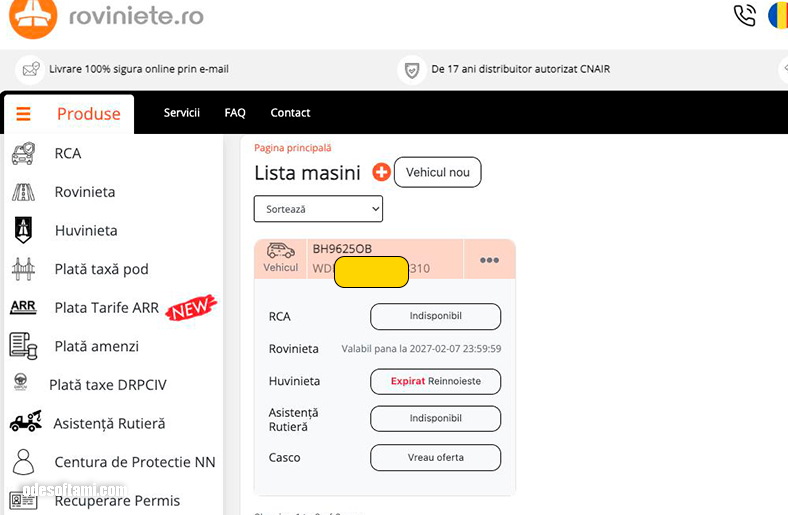Select Plată amenzi in the sidebar
Image resolution: width=788 pixels, height=515 pixels.
click(96, 346)
